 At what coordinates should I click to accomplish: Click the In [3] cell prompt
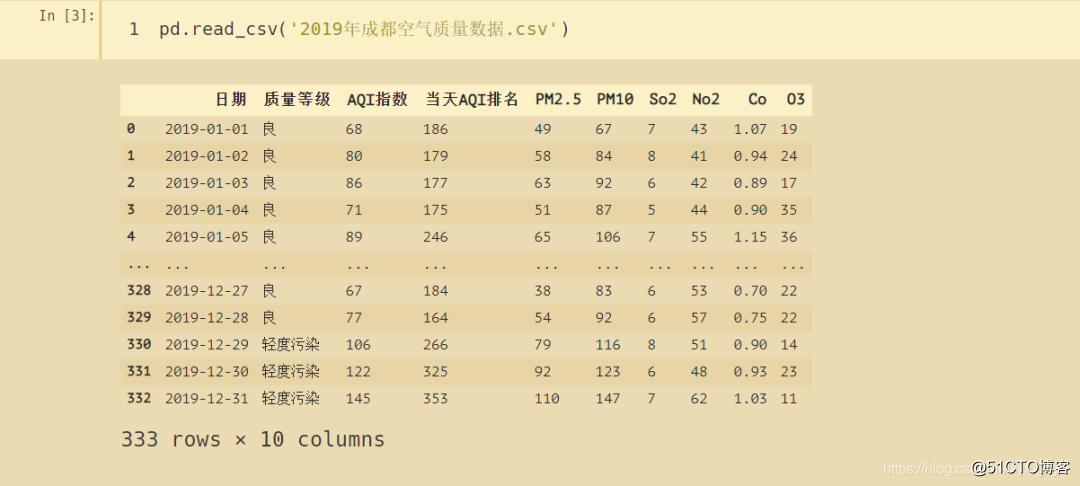coord(68,15)
